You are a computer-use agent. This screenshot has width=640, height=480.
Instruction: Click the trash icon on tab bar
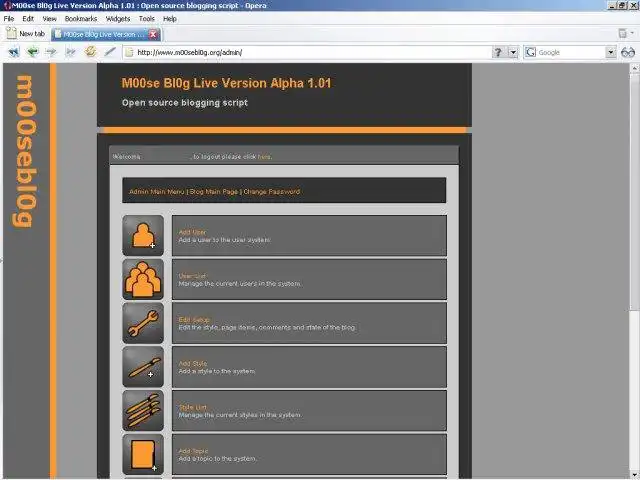point(623,33)
